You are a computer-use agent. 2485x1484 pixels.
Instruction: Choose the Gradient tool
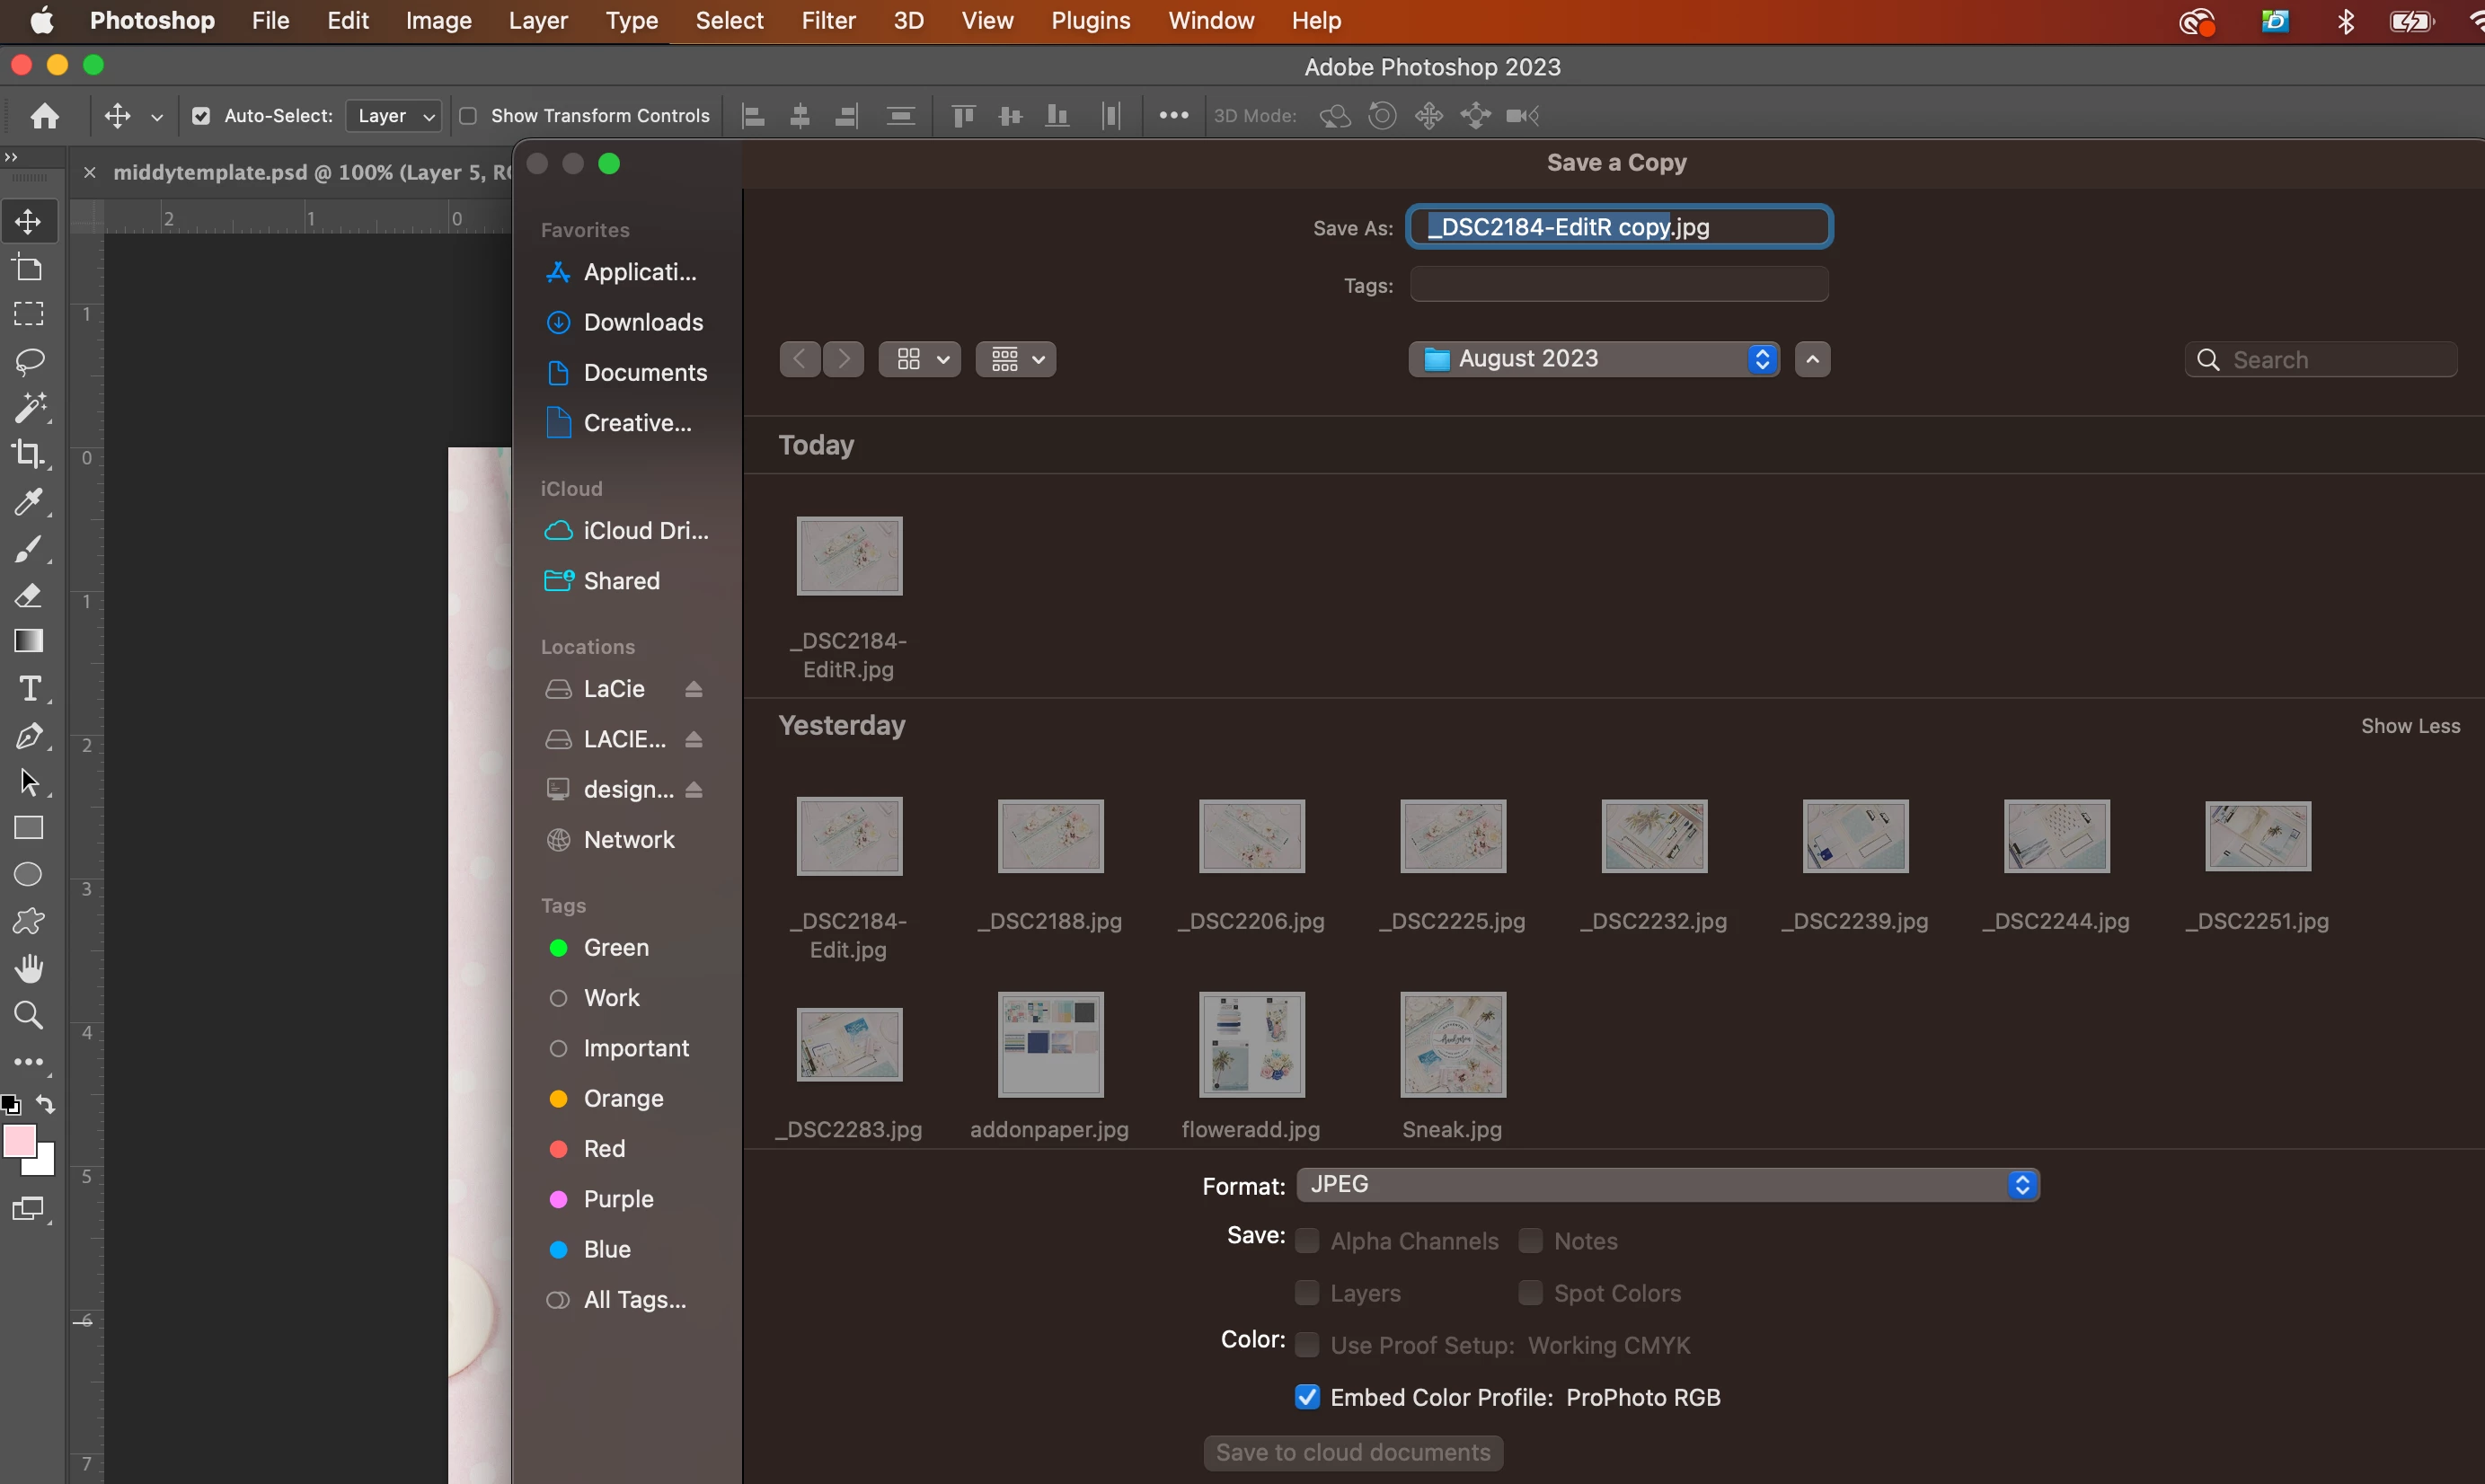[28, 641]
